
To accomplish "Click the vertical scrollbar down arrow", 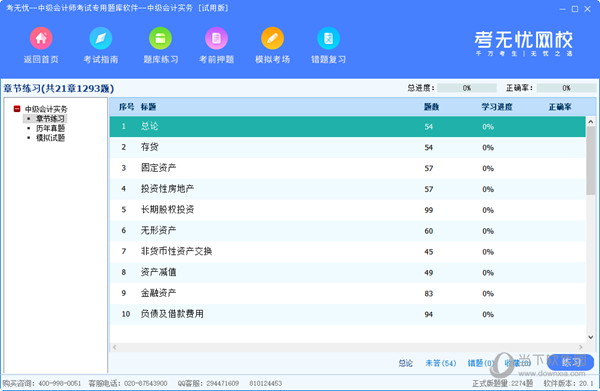I will (x=590, y=337).
